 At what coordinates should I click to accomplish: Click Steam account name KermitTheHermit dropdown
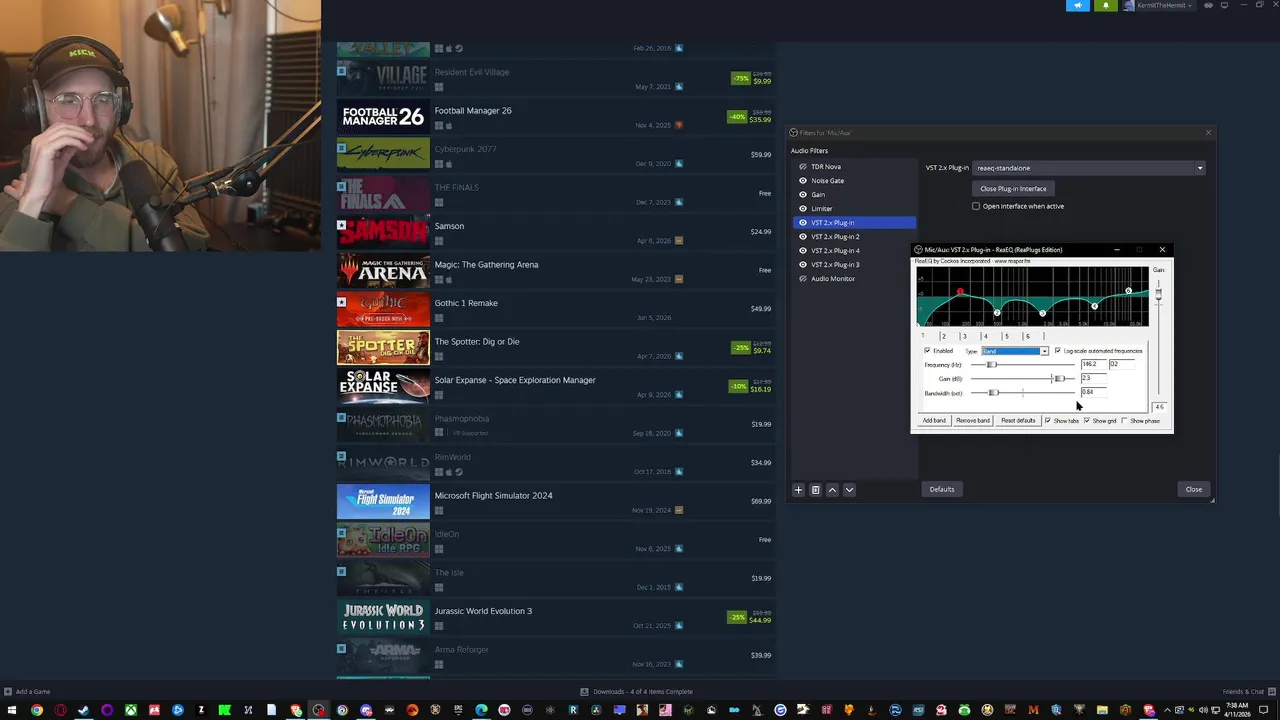pos(1159,5)
